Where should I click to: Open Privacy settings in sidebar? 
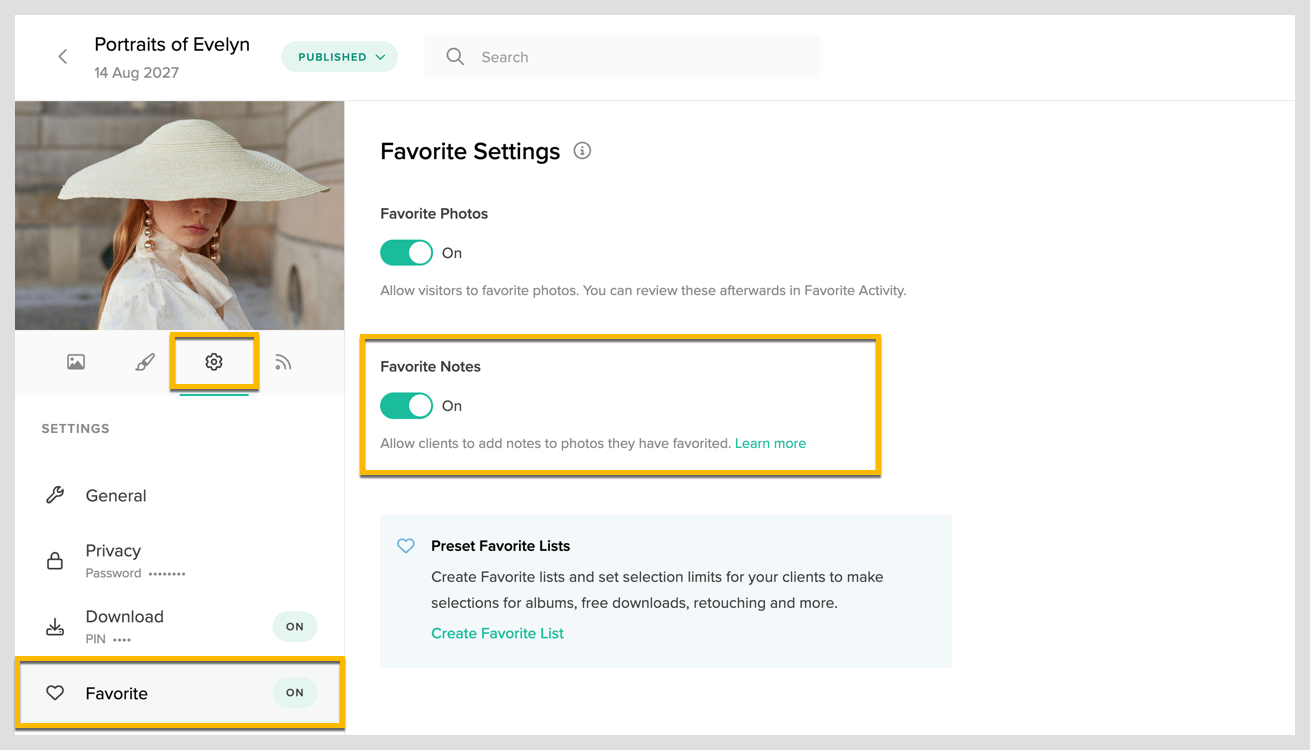click(x=180, y=561)
